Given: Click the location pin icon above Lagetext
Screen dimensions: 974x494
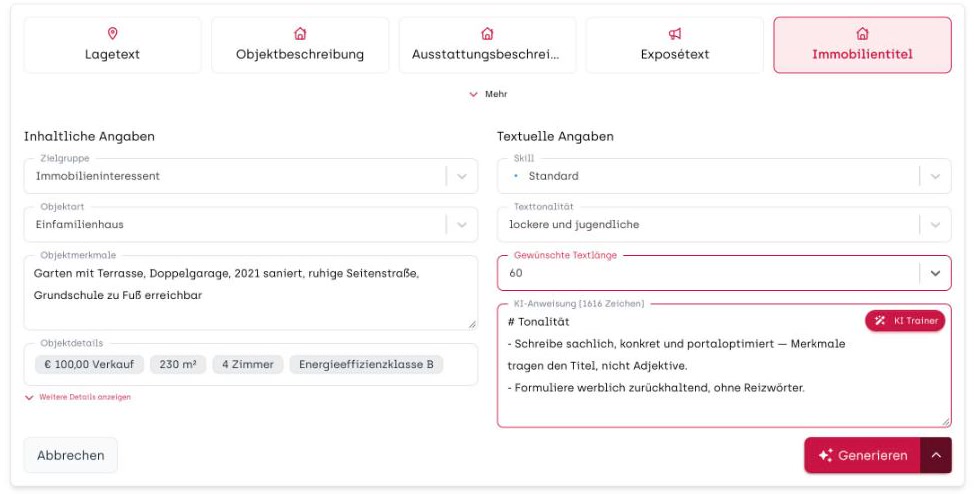Looking at the screenshot, I should [x=112, y=34].
